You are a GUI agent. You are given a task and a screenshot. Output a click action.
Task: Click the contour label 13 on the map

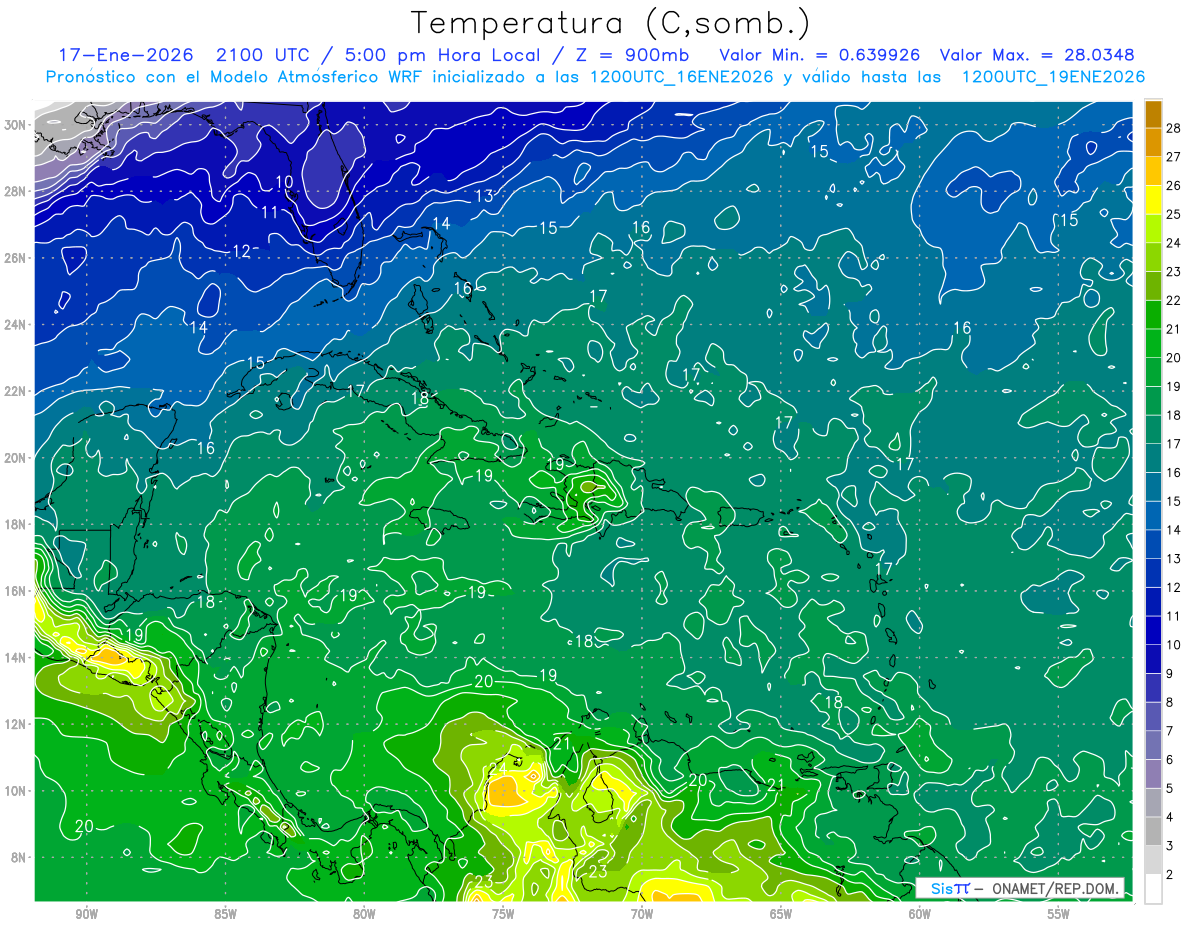pos(484,197)
